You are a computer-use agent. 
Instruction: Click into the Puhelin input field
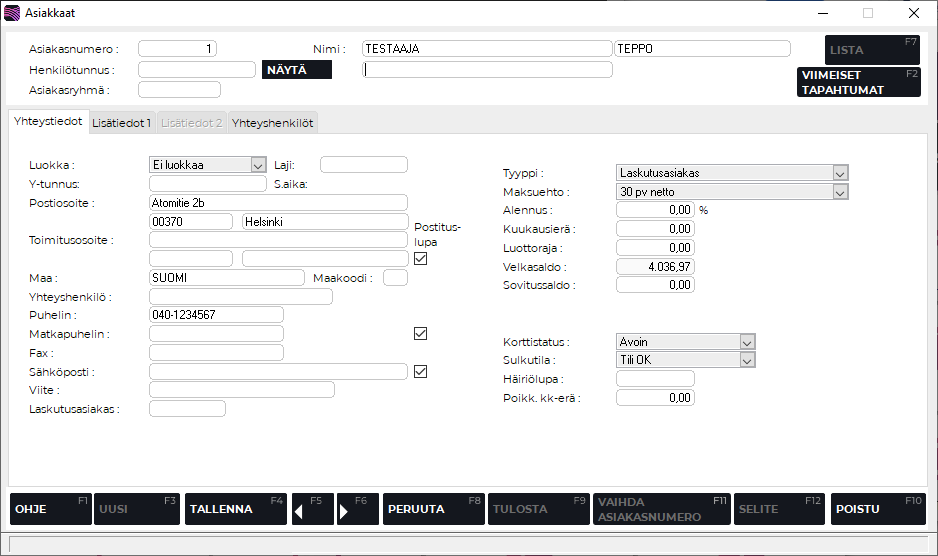tap(216, 315)
